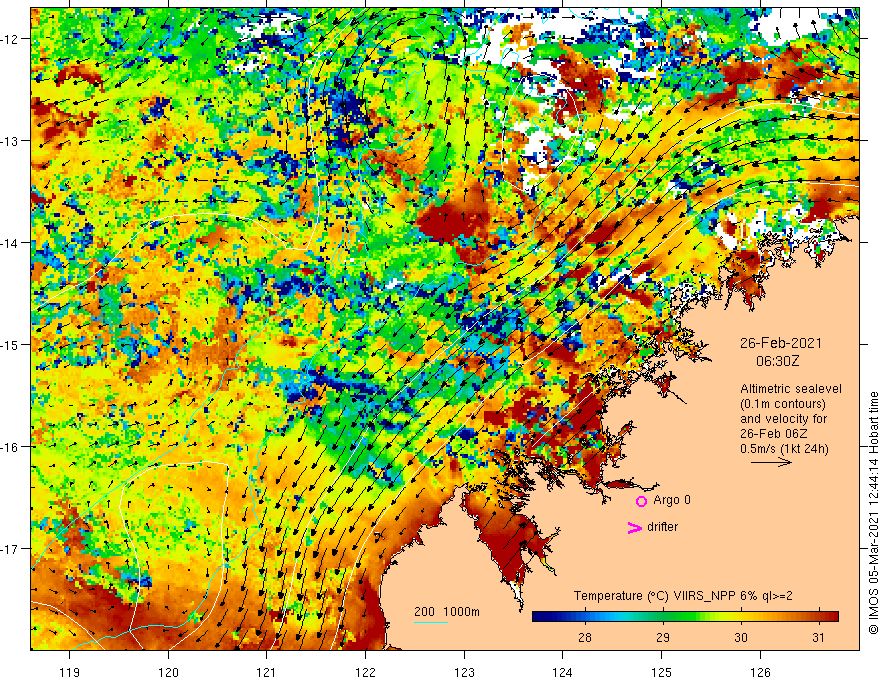Click latitude axis label -13
The image size is (880, 680).
pyautogui.click(x=10, y=141)
